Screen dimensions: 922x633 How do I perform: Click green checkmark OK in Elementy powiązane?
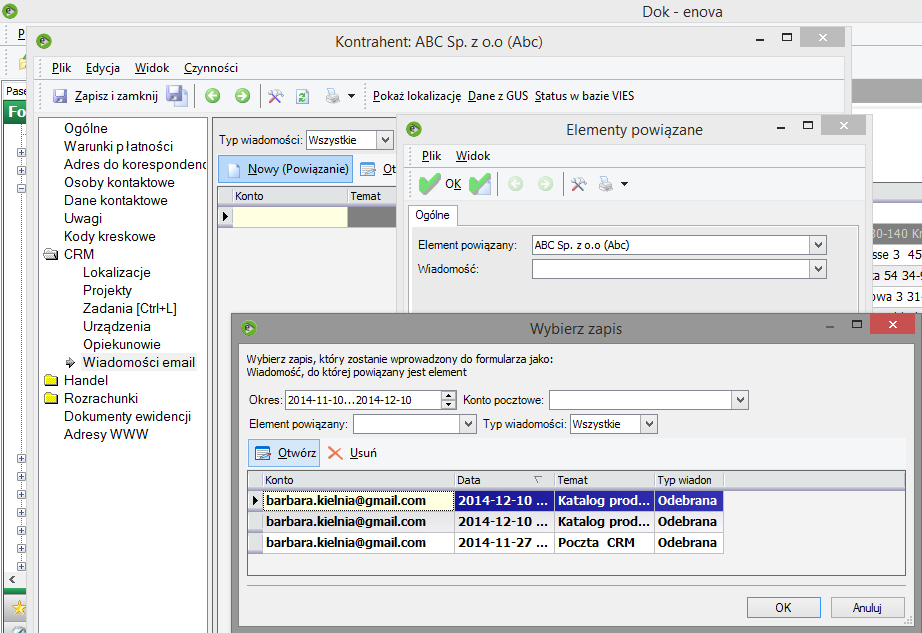tap(440, 184)
